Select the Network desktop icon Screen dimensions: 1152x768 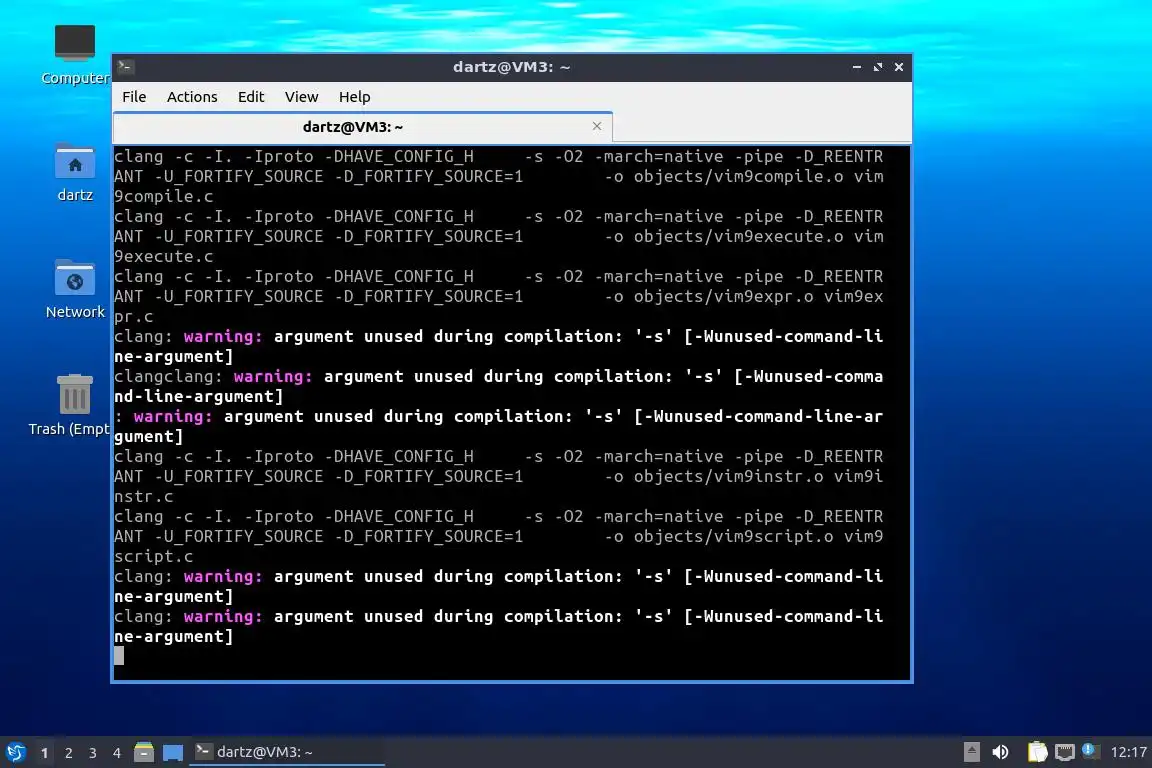(75, 290)
